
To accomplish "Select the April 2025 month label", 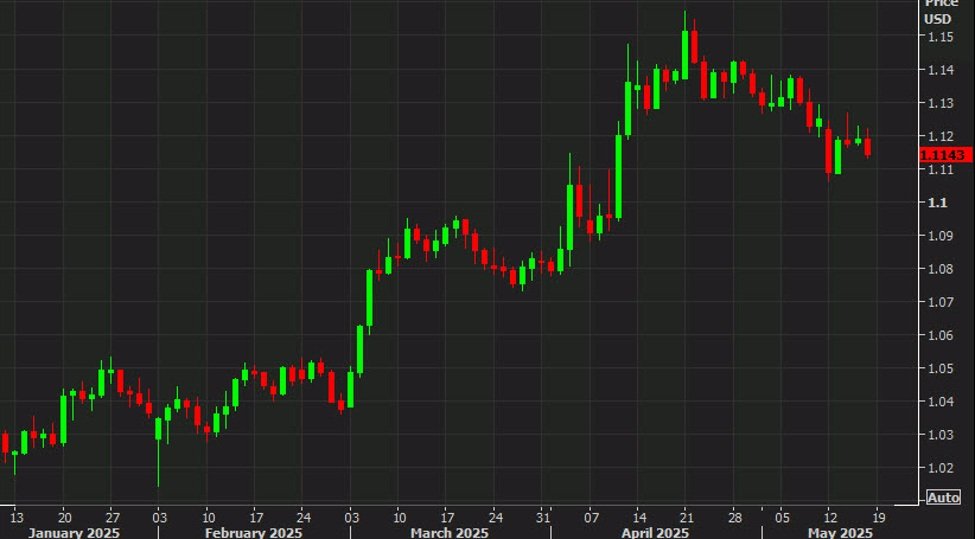I will click(656, 531).
